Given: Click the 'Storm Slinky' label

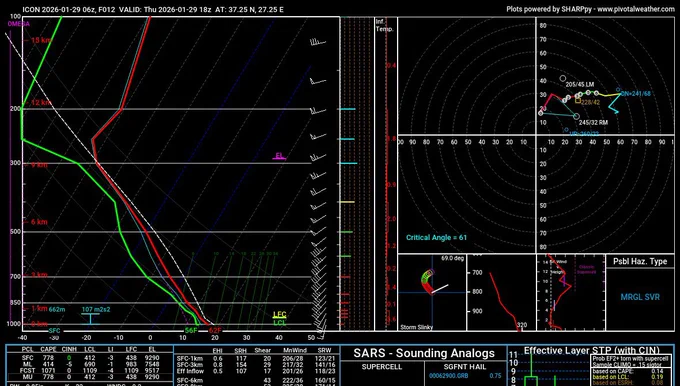Looking at the screenshot, I should coord(416,327).
